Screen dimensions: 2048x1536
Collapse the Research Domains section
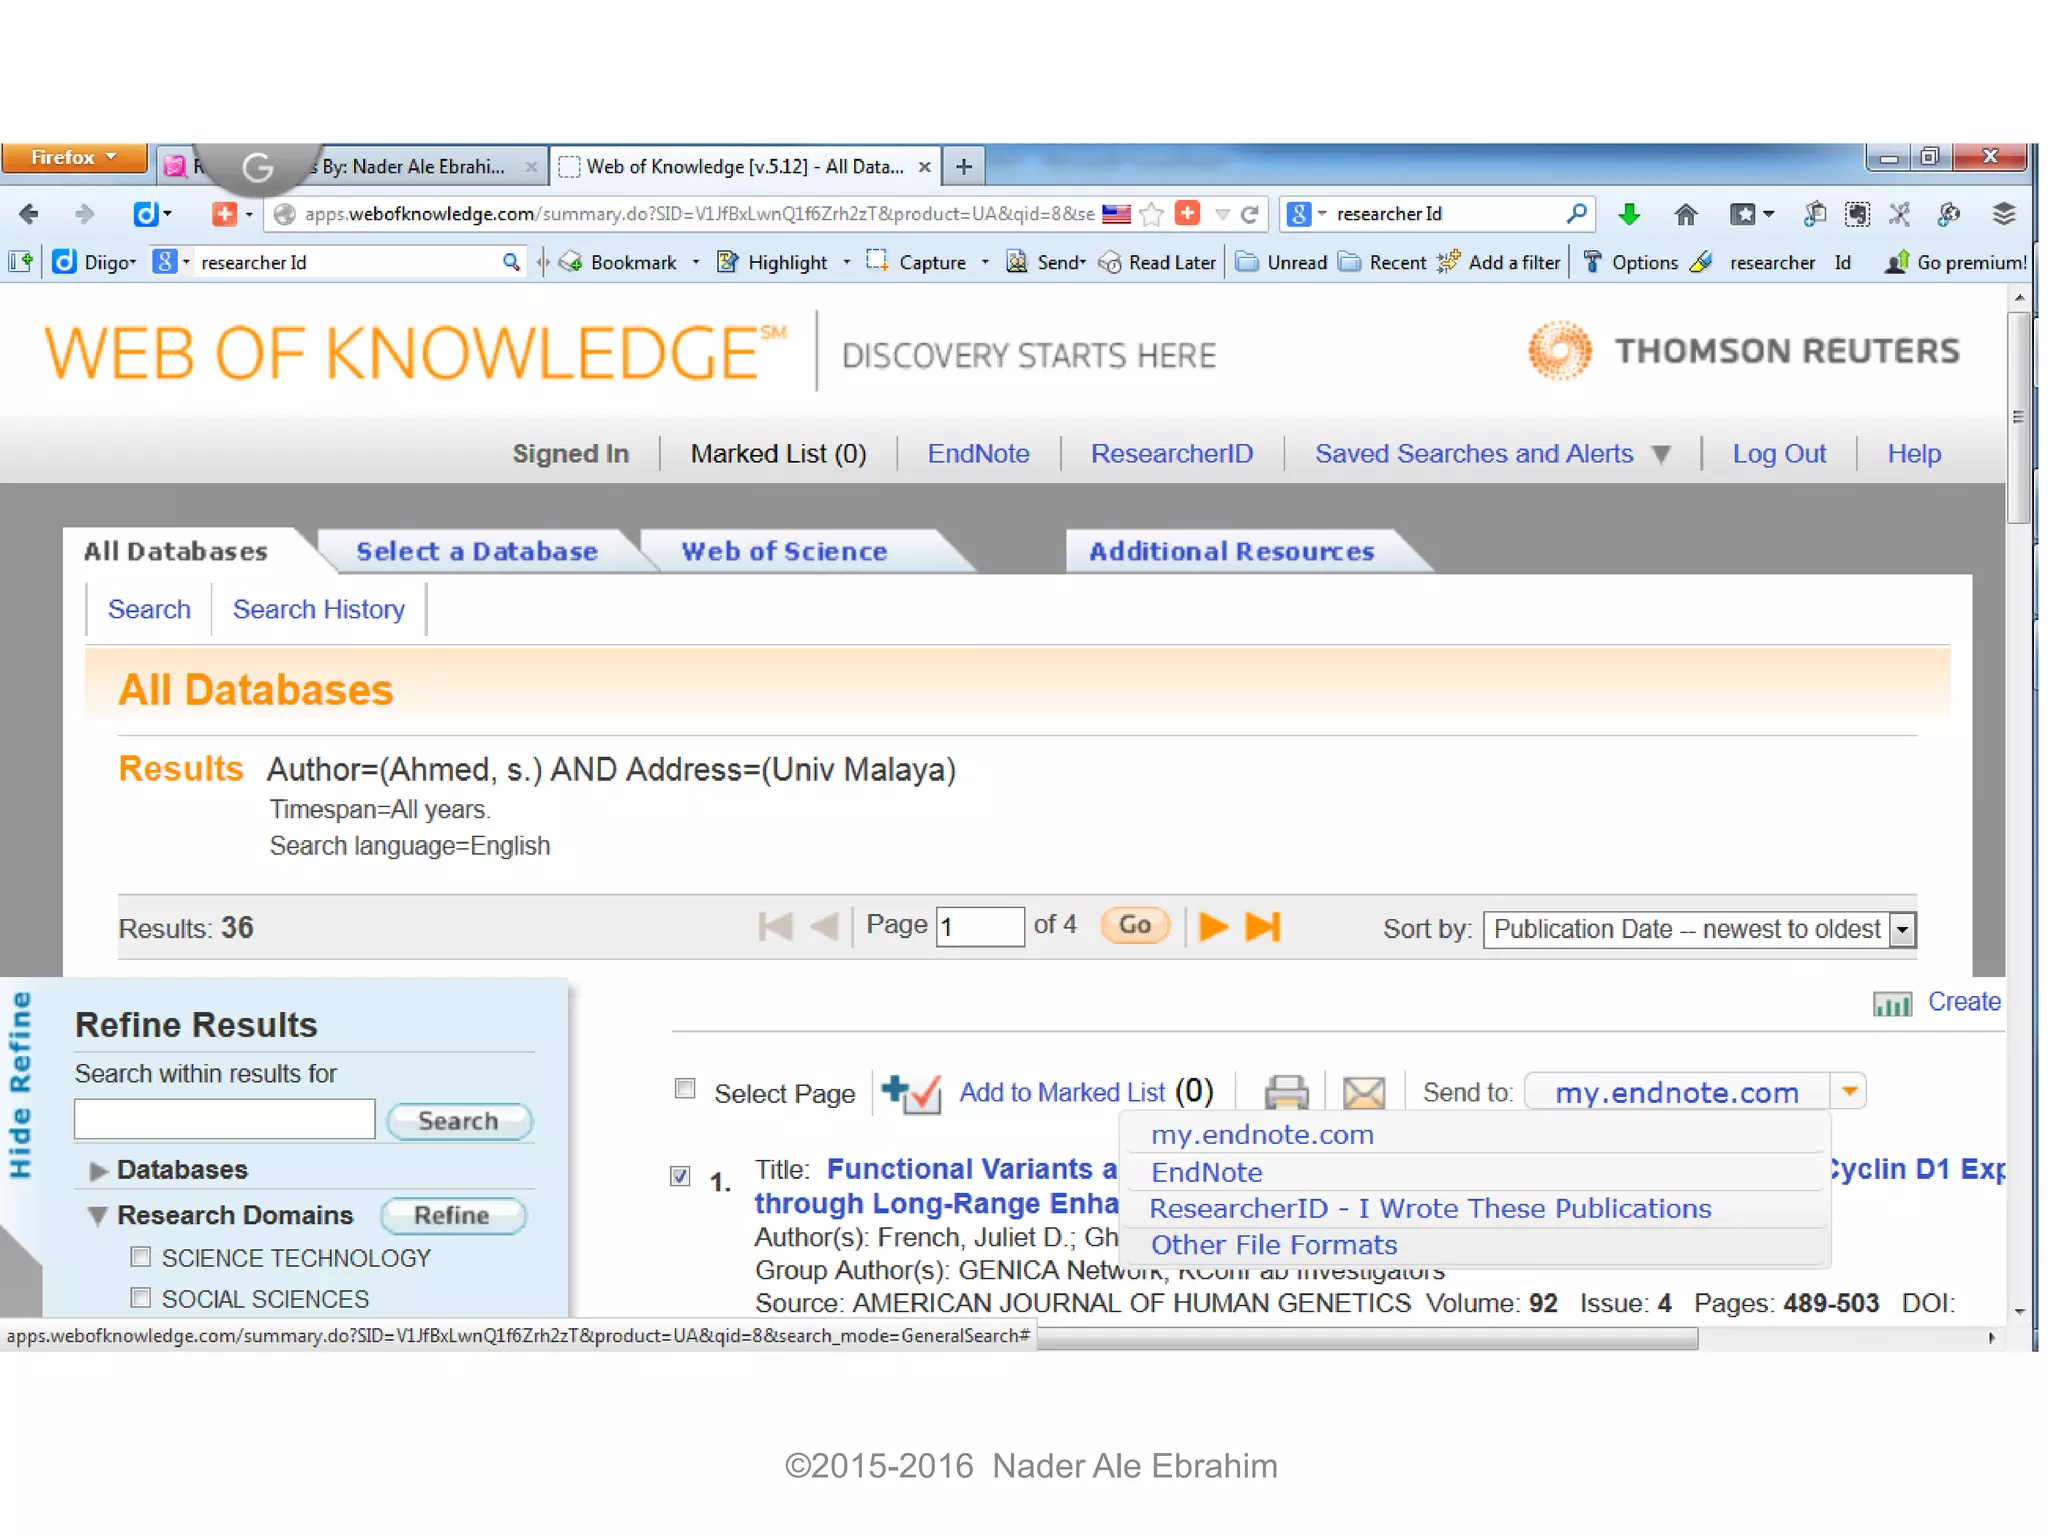coord(97,1216)
